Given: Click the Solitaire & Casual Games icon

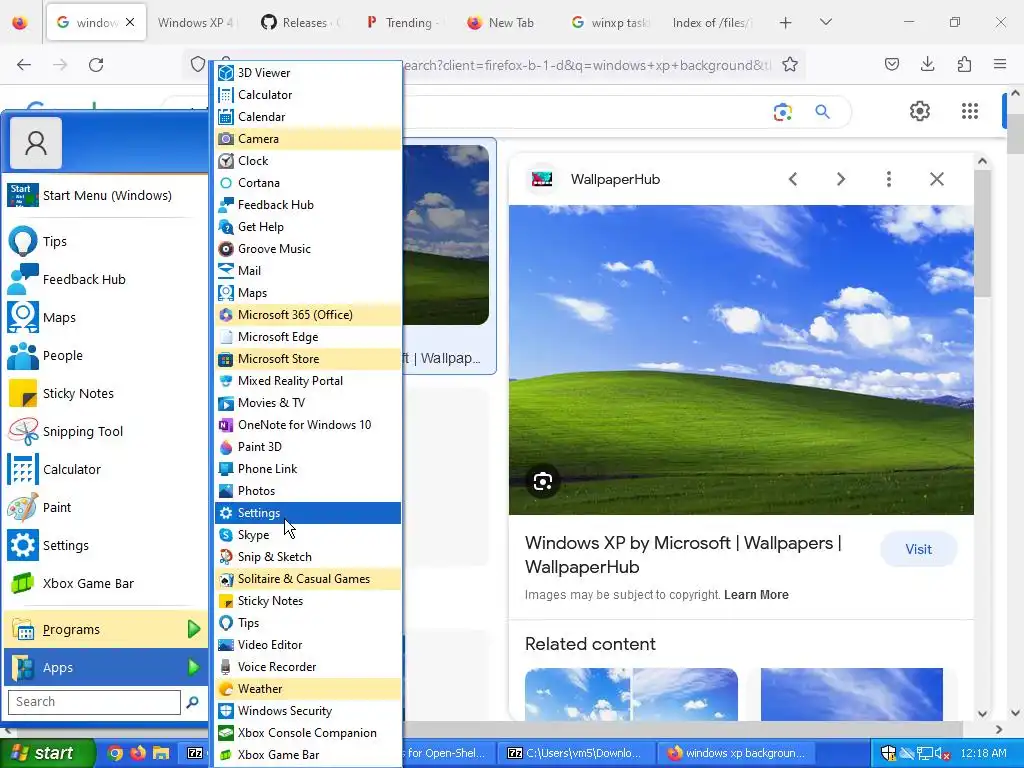Looking at the screenshot, I should click(x=226, y=579).
